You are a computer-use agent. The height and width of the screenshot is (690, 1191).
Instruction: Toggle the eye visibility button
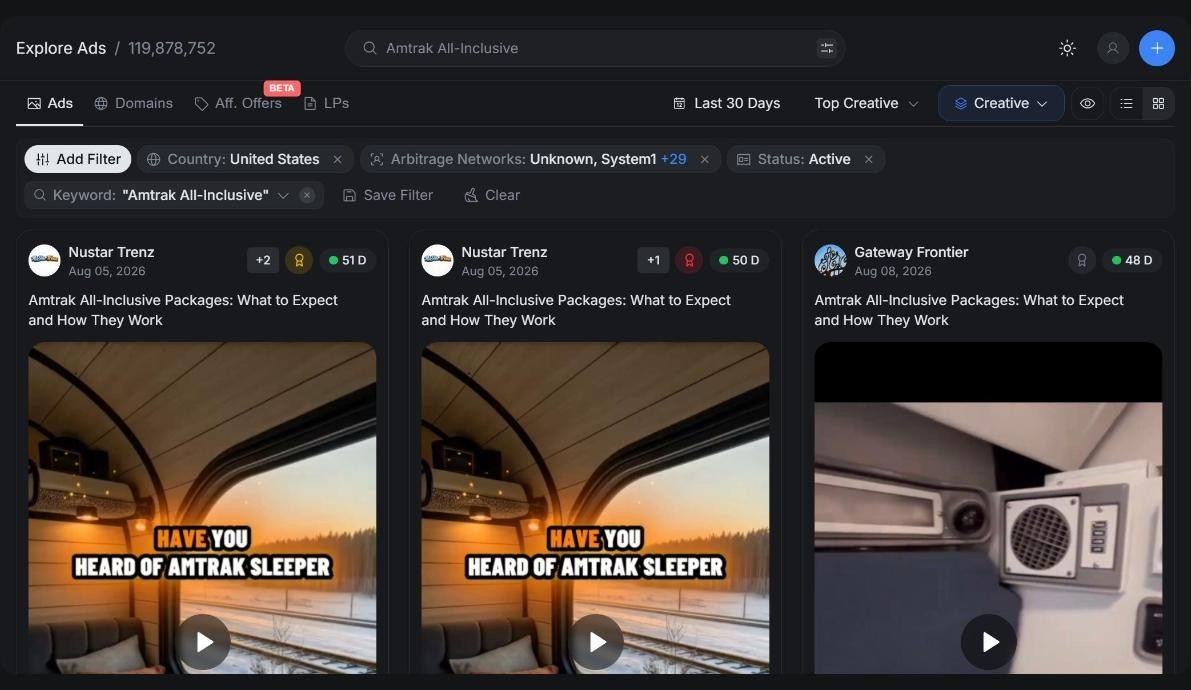(1088, 103)
